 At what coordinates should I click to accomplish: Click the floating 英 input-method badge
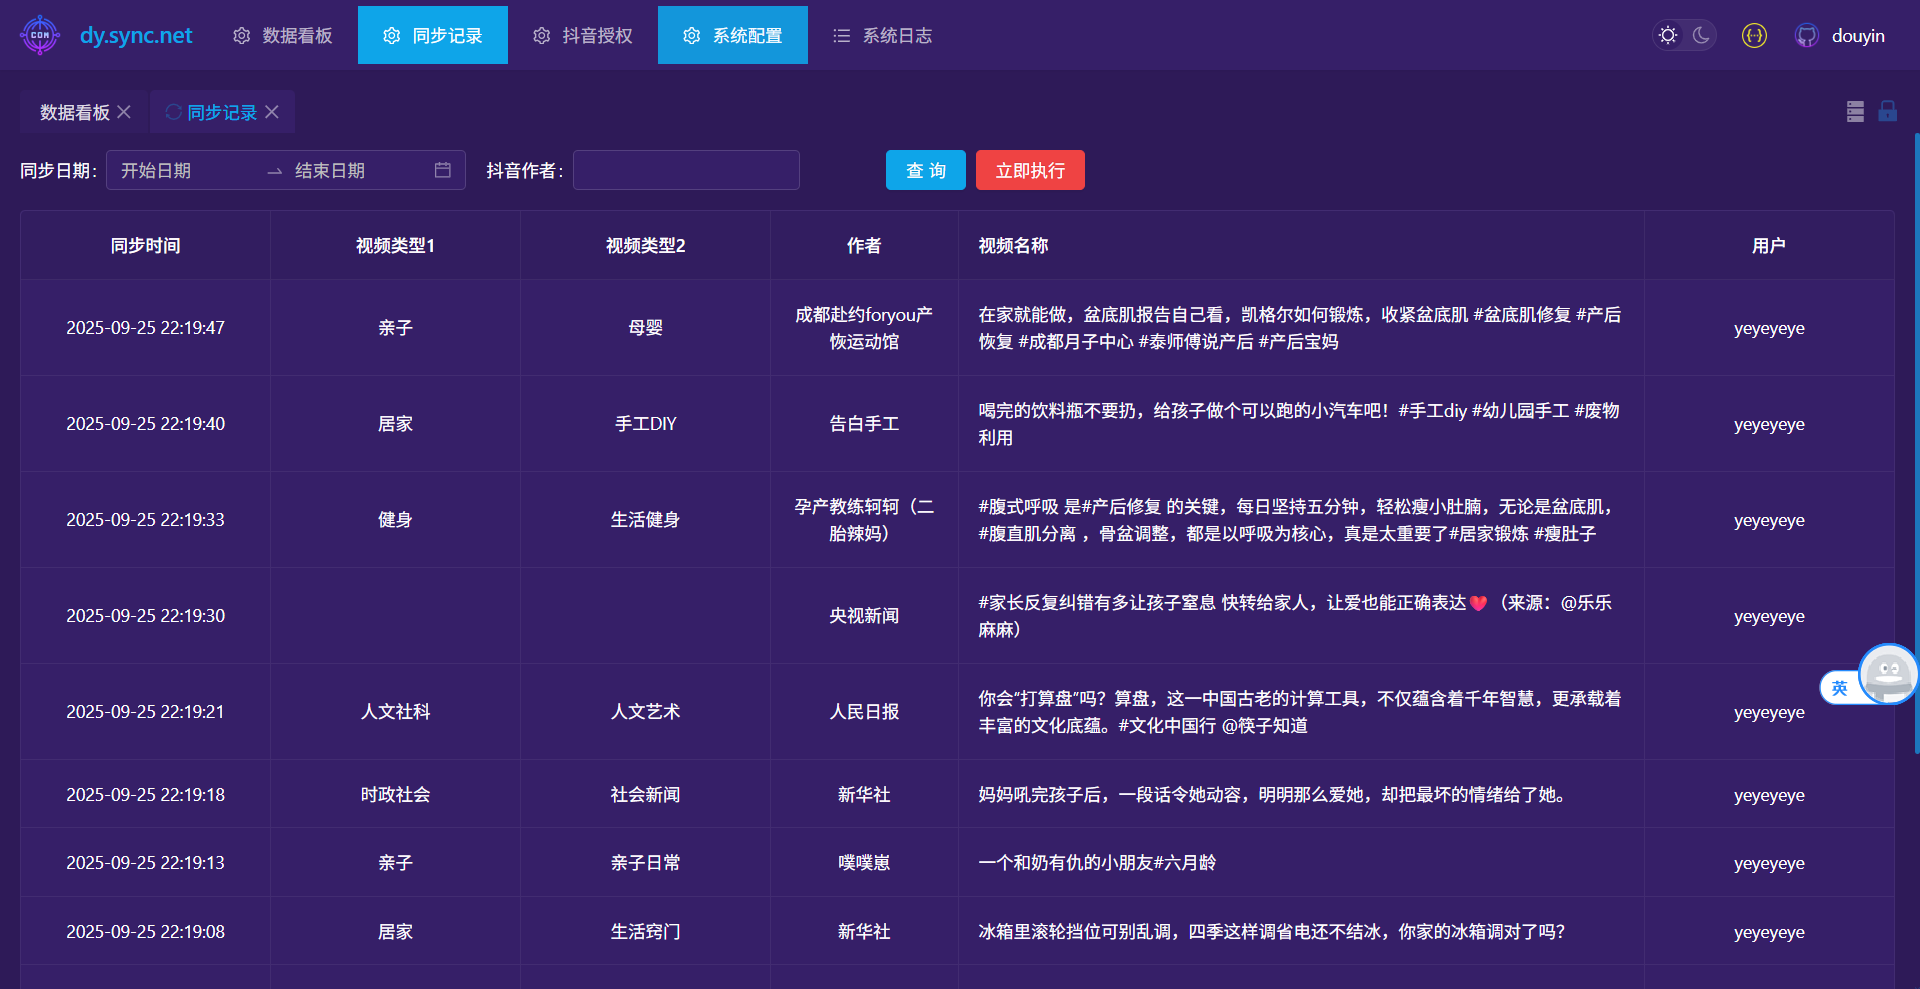coord(1839,688)
